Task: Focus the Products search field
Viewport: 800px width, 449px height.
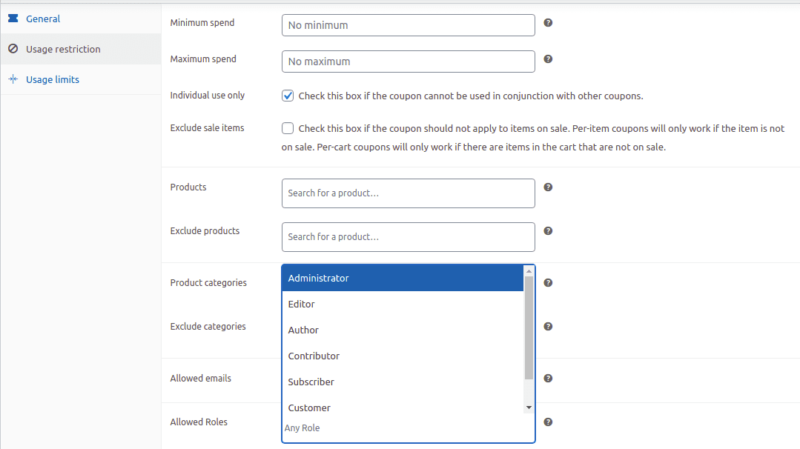Action: 408,193
